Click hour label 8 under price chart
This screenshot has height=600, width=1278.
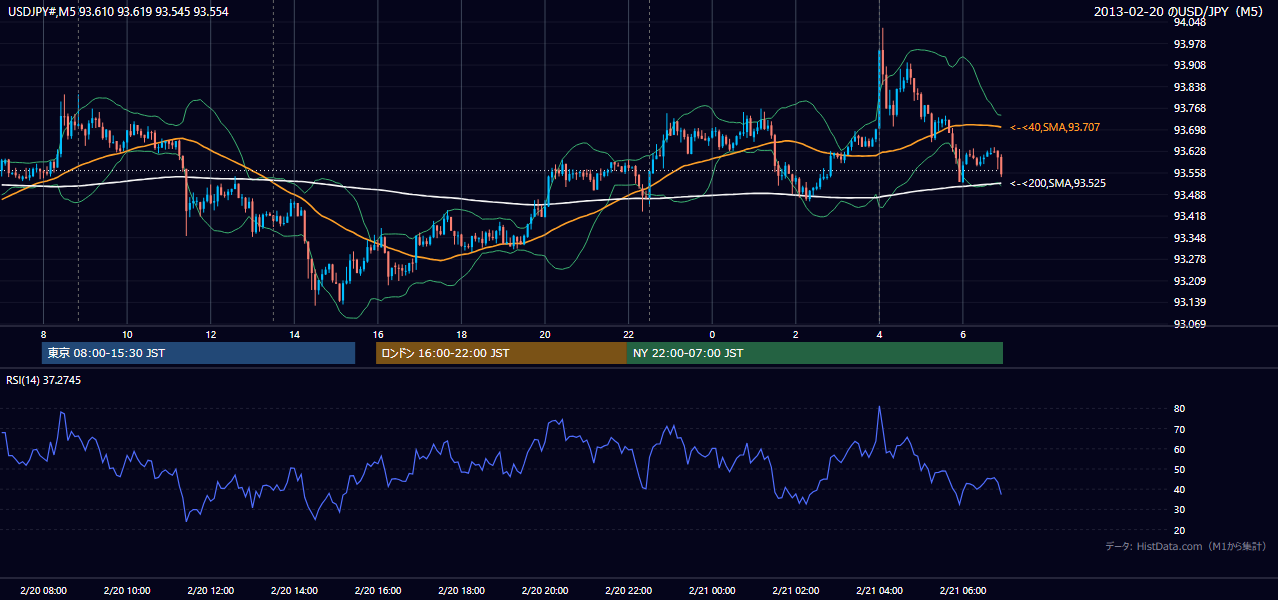43,333
